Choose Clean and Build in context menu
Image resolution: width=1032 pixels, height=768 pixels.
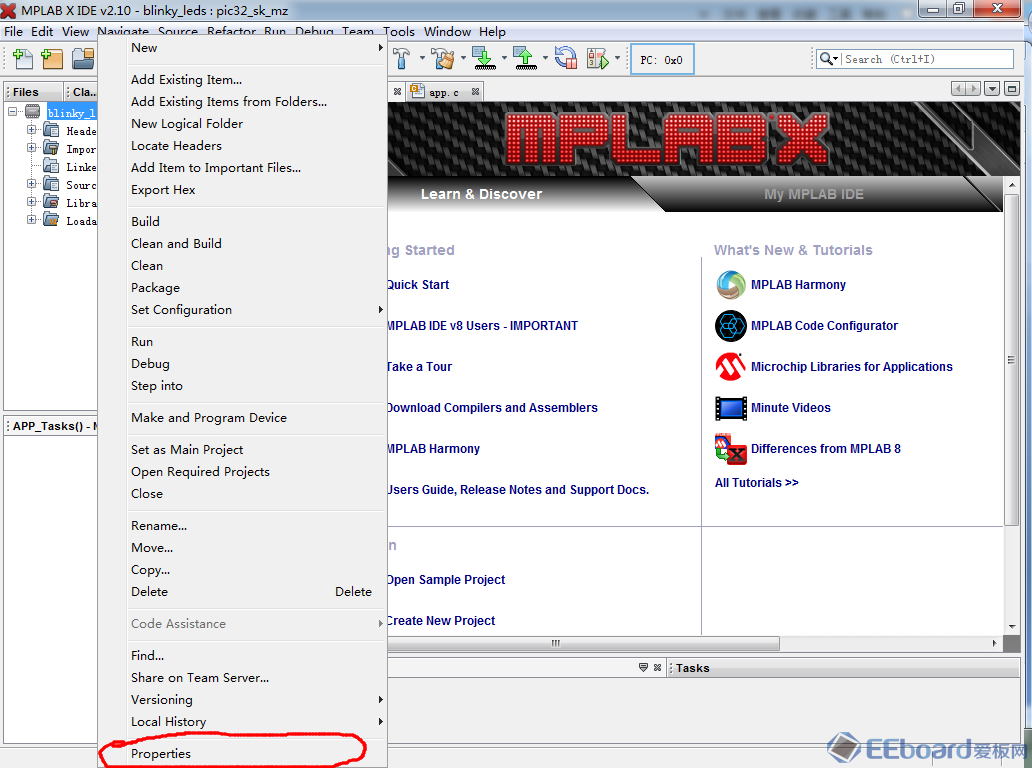pos(176,243)
